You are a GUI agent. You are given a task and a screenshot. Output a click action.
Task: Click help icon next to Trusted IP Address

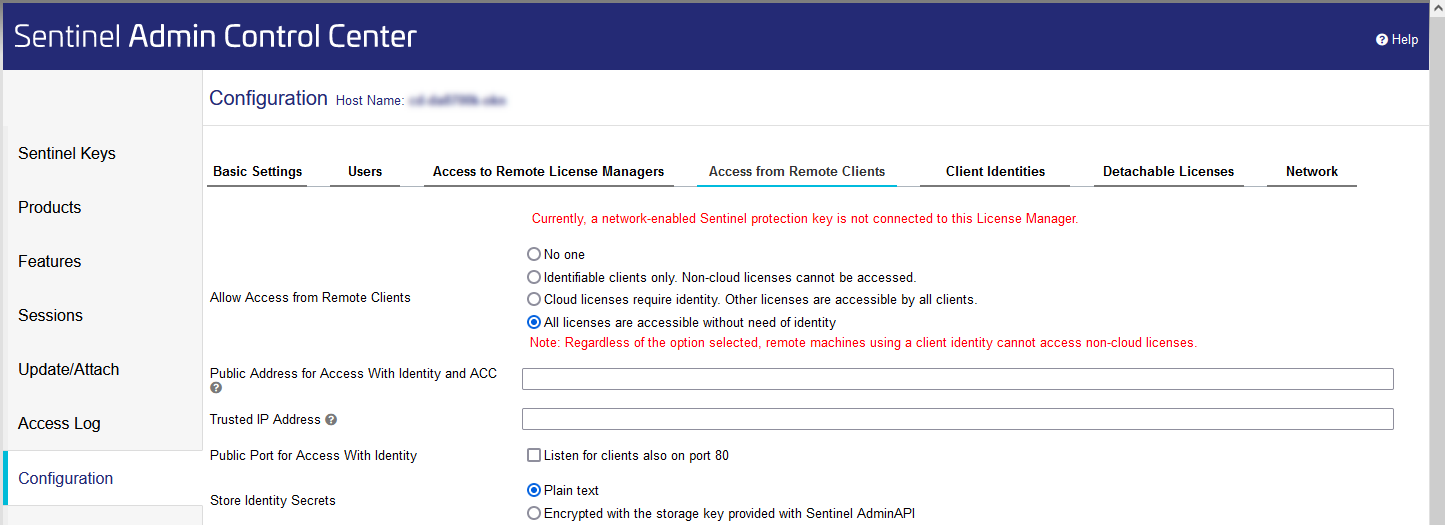(x=331, y=420)
